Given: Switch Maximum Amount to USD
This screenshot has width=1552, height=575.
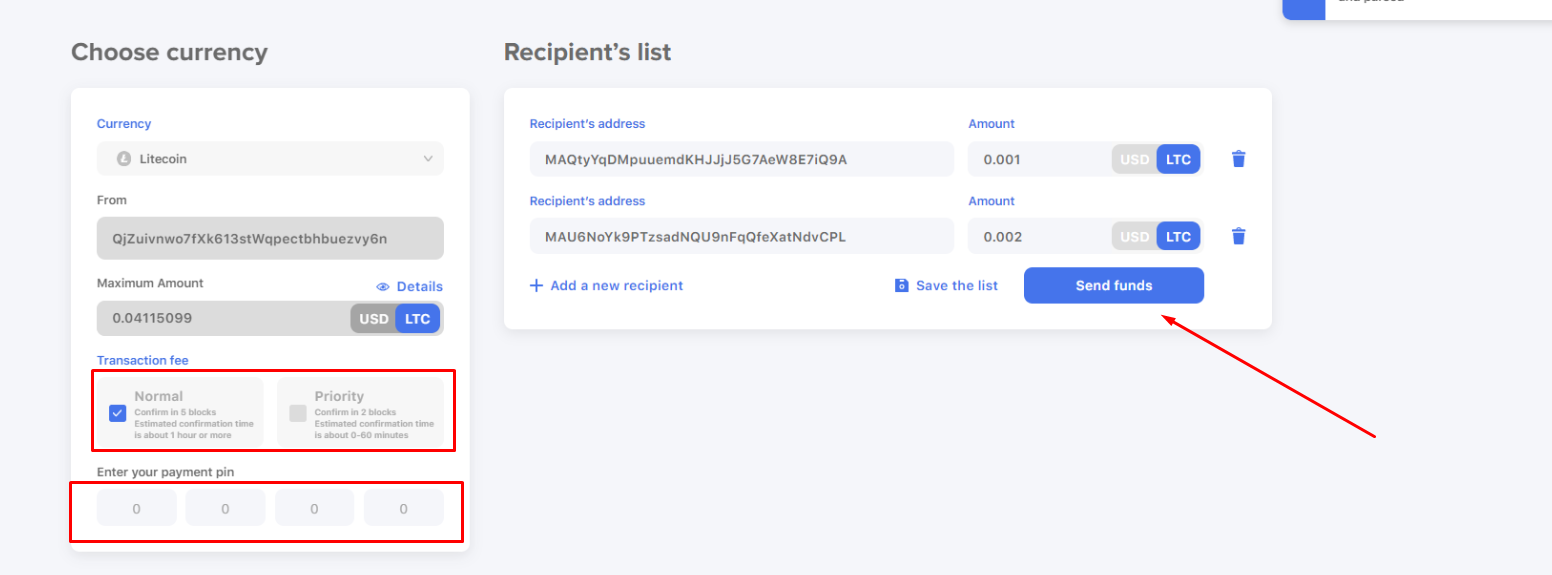Looking at the screenshot, I should pyautogui.click(x=373, y=319).
